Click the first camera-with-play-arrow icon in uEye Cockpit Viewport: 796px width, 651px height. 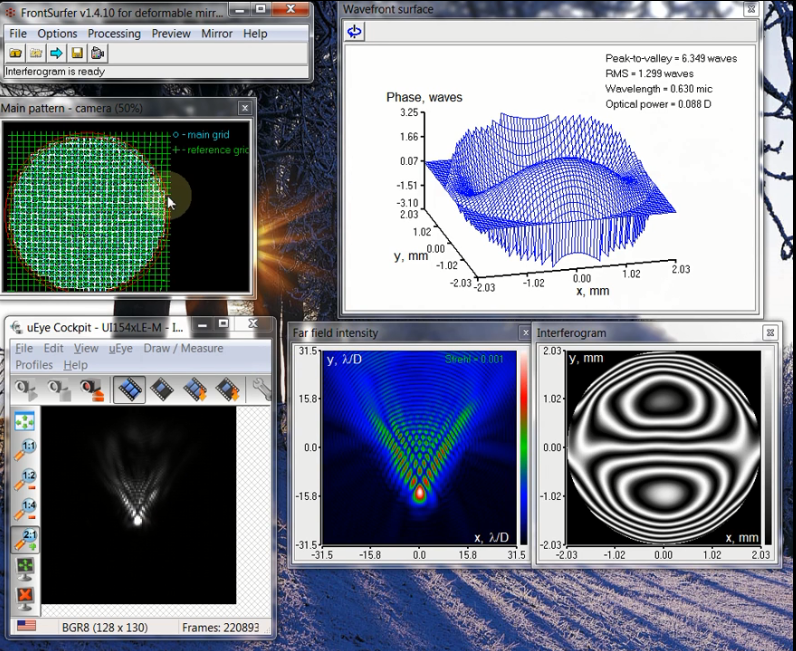(x=25, y=390)
